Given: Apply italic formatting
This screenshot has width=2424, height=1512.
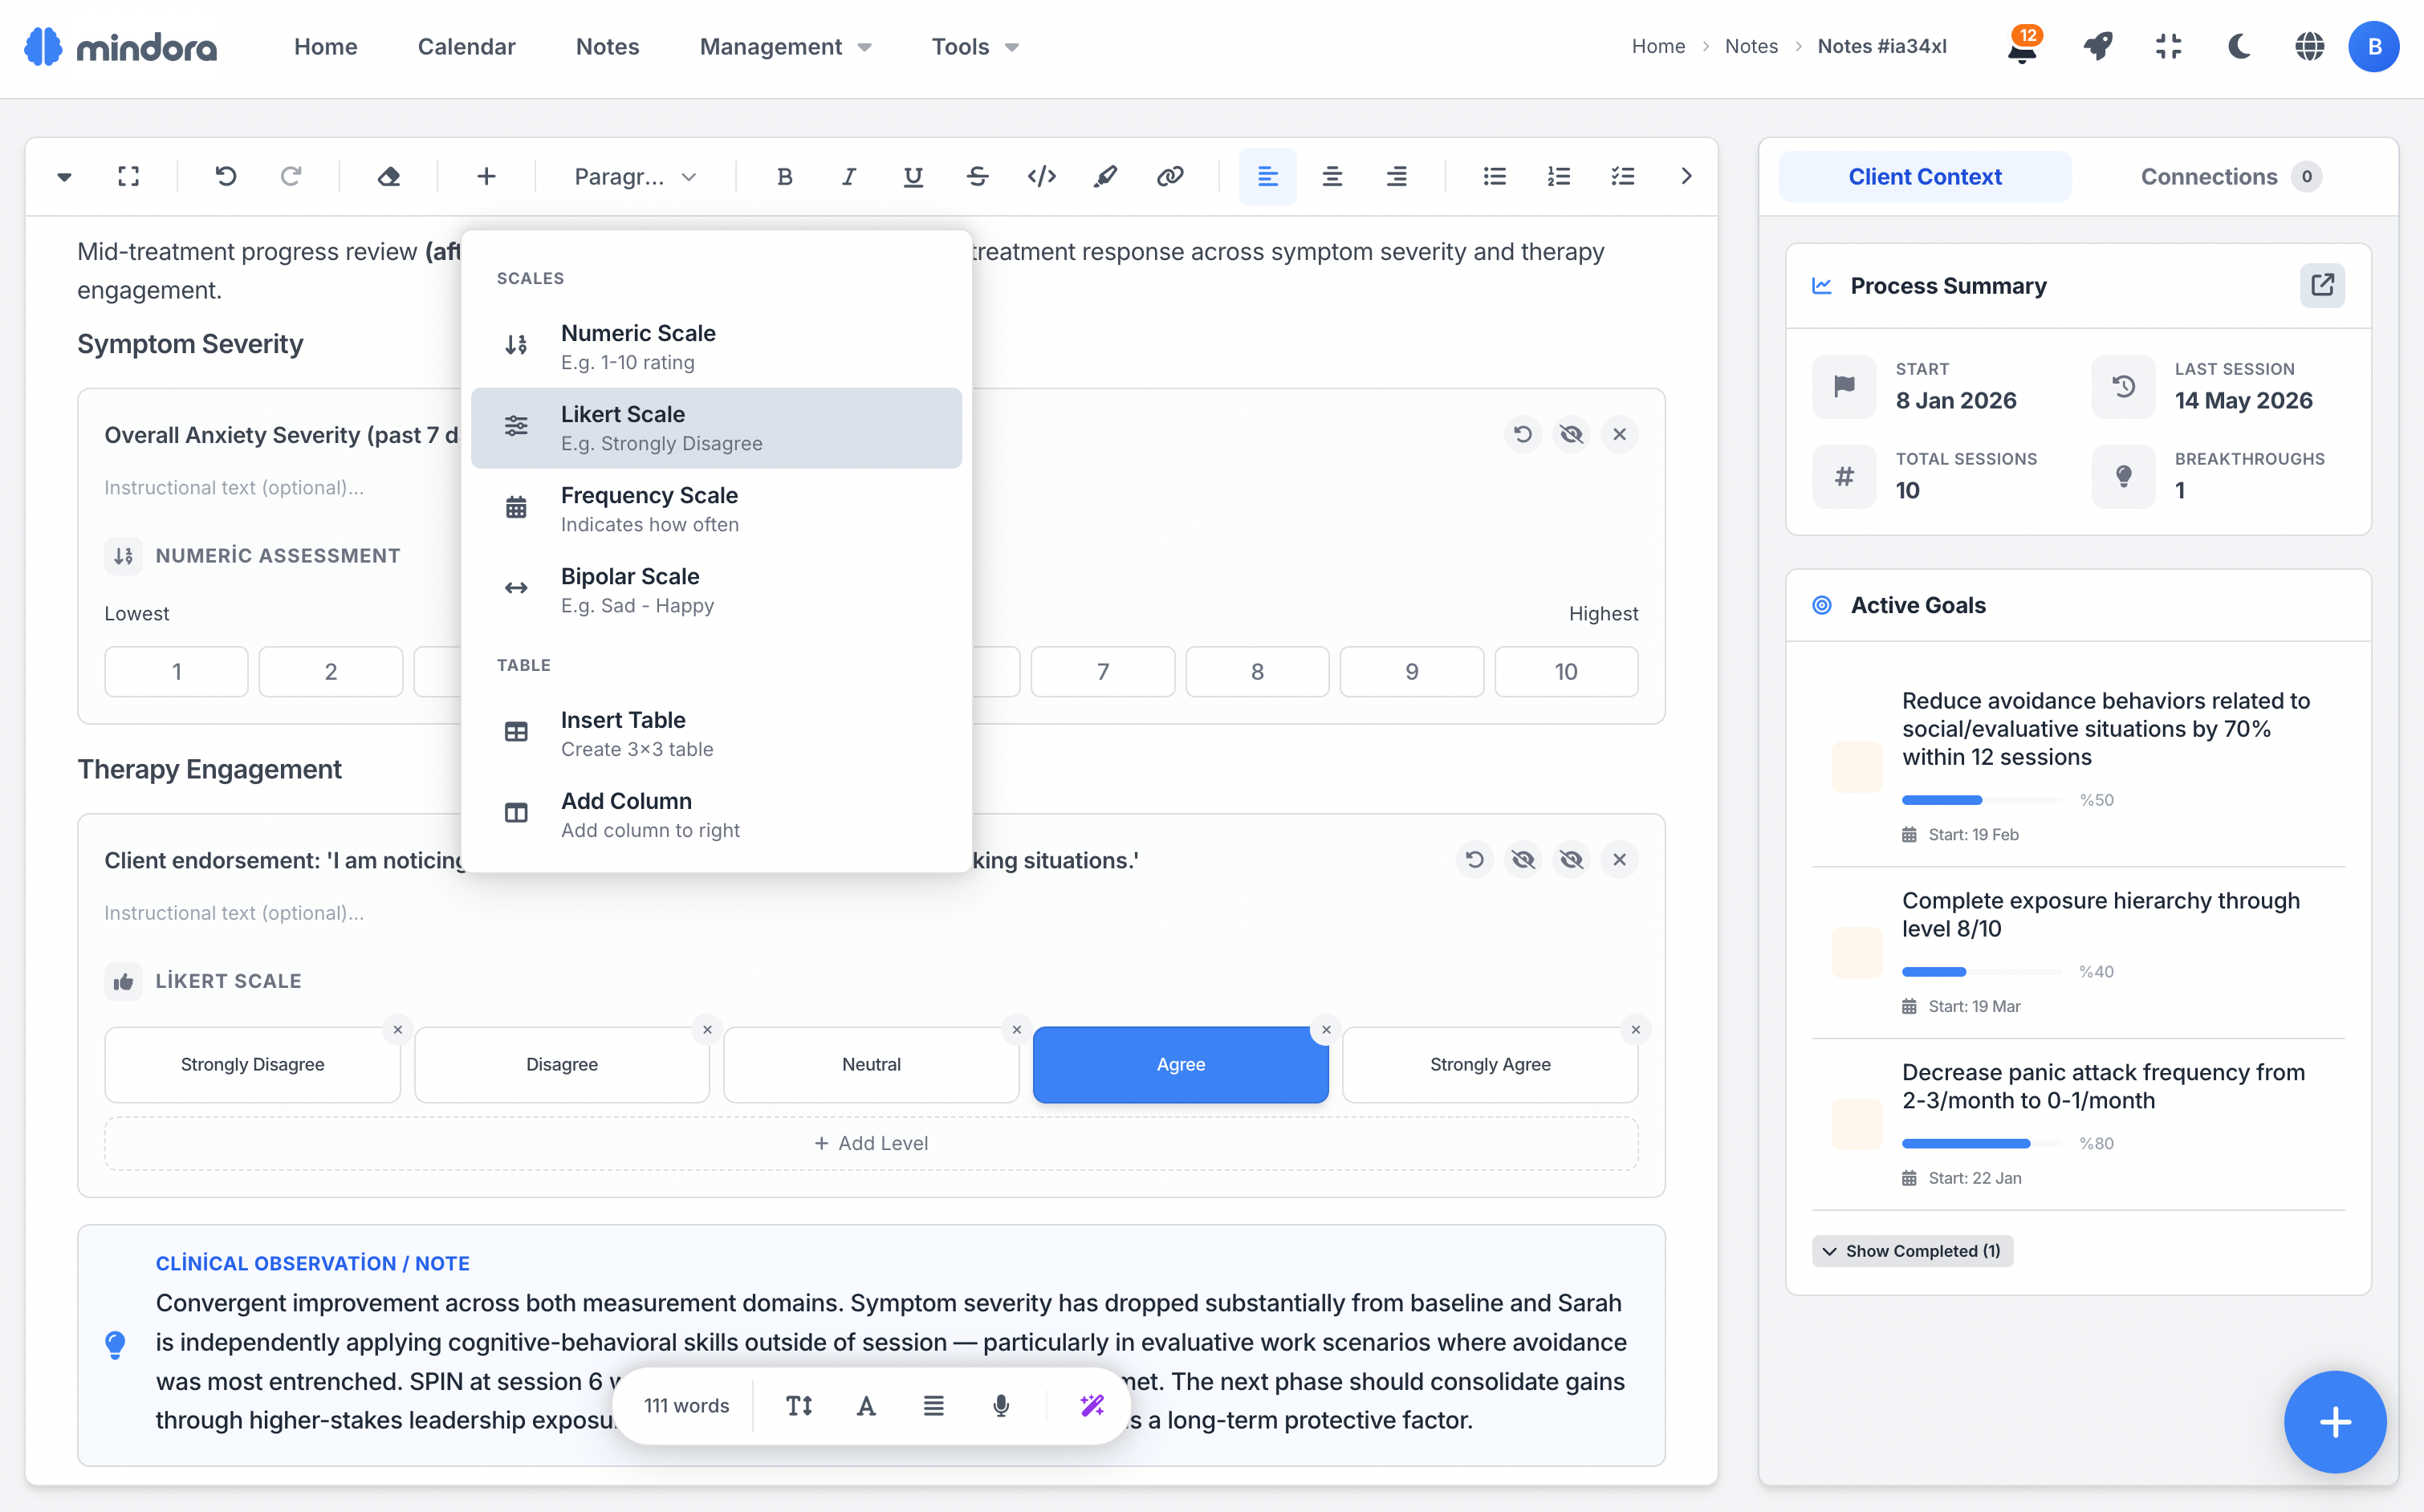Looking at the screenshot, I should coord(849,177).
